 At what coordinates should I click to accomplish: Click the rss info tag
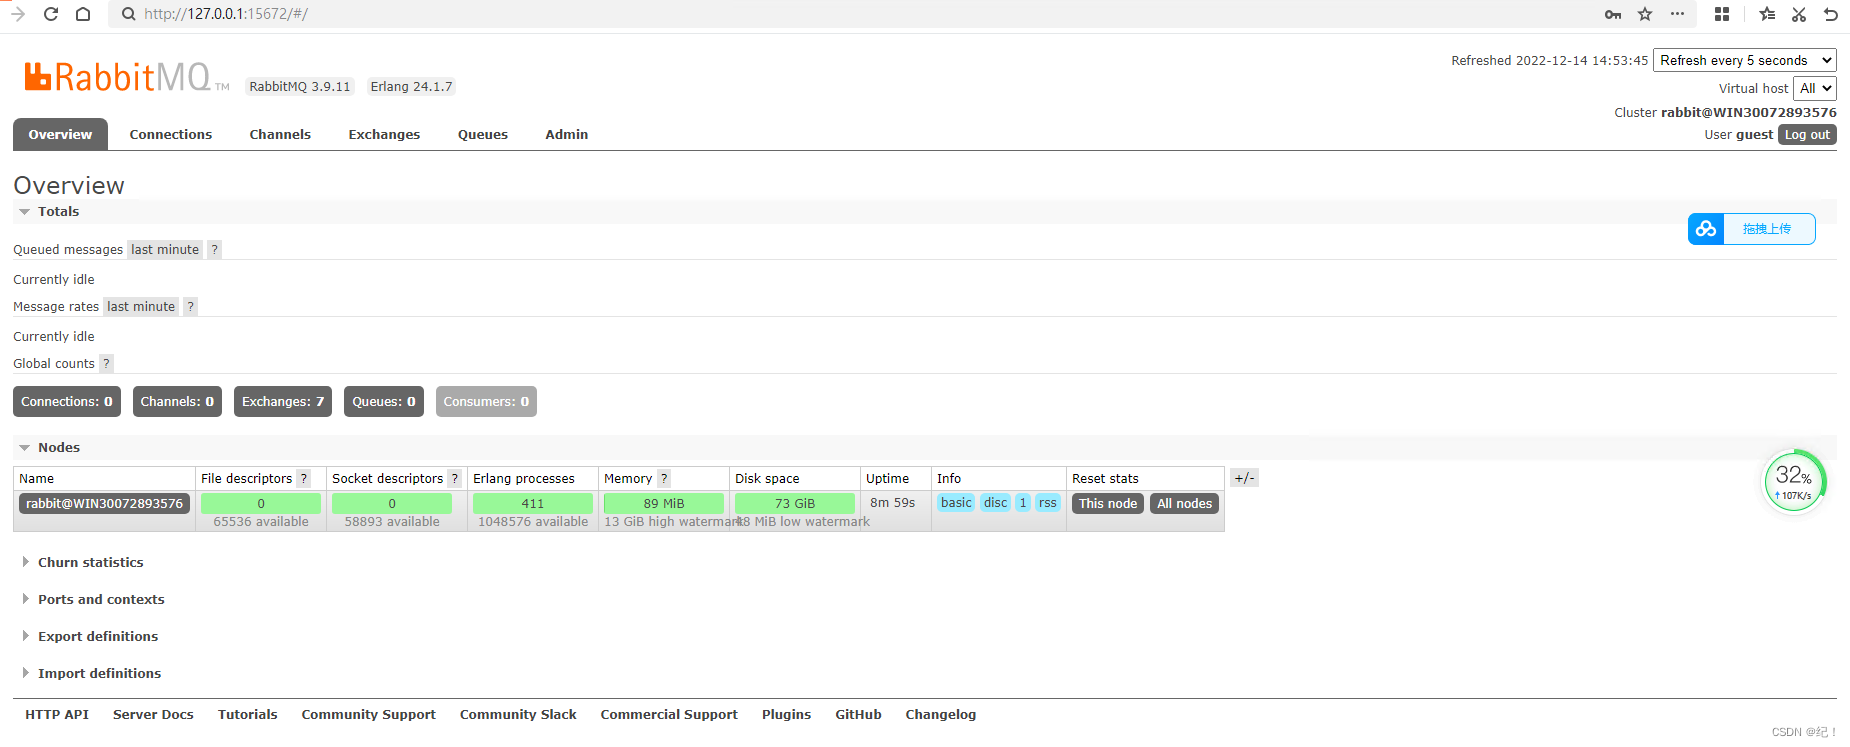[1048, 503]
